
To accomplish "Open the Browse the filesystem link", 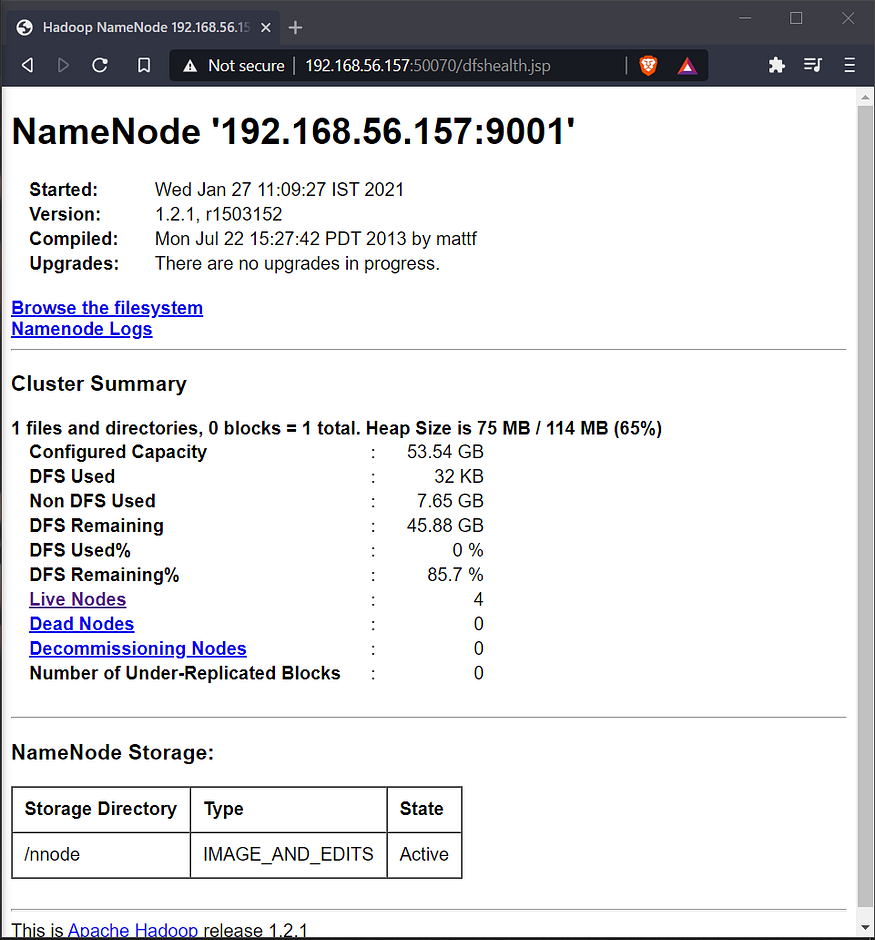I will 106,308.
